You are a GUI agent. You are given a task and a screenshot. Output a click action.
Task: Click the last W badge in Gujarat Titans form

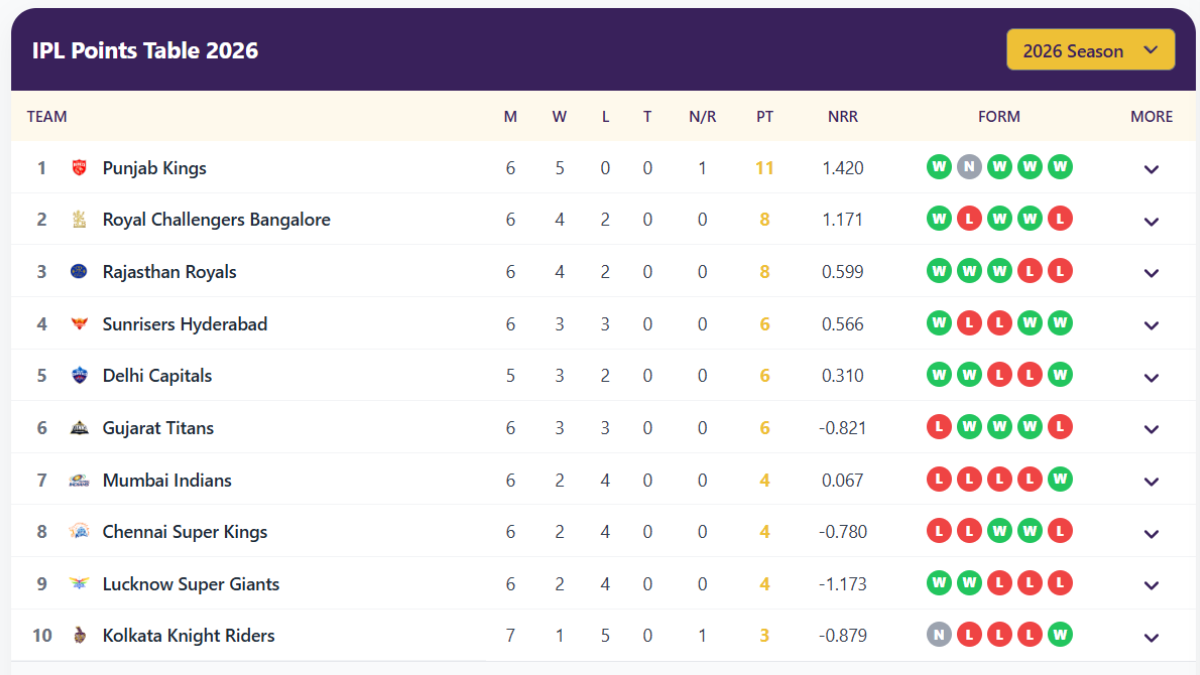[1029, 426]
